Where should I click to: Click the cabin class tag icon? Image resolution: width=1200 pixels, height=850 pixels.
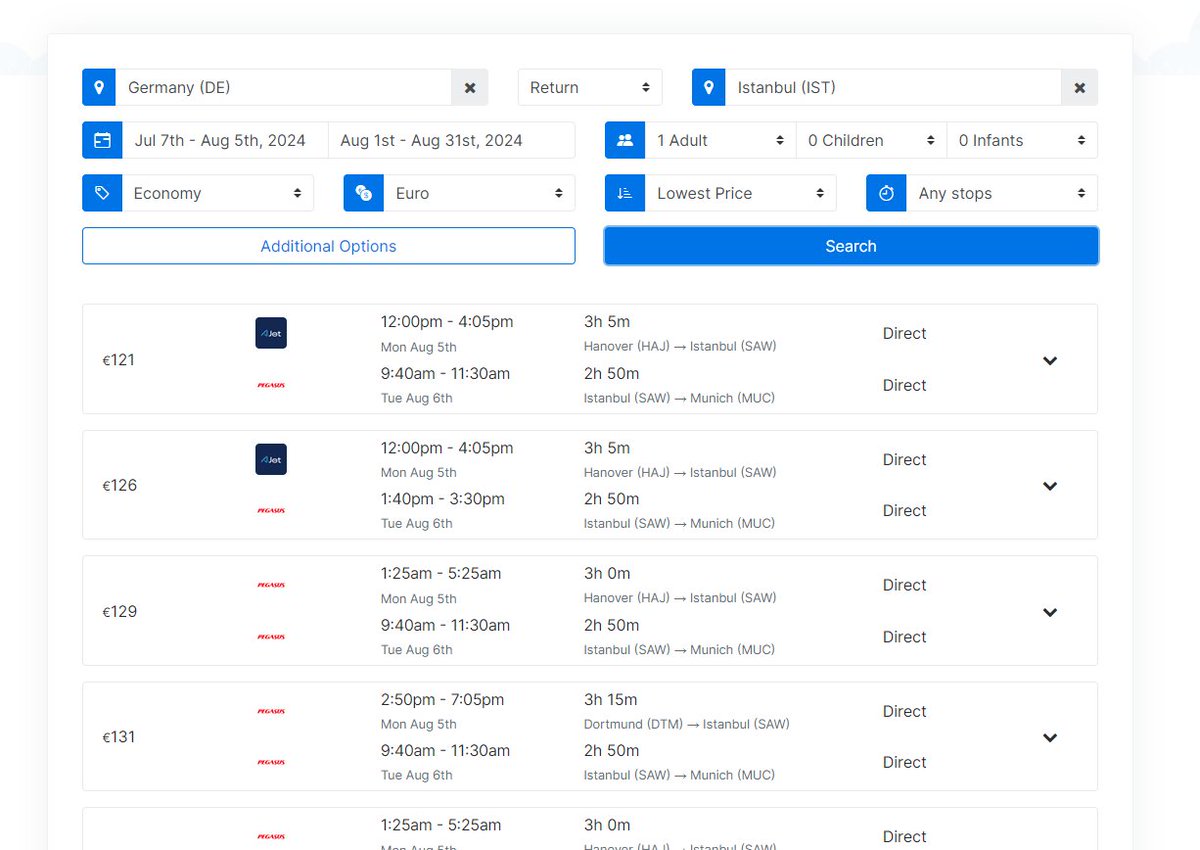(102, 193)
